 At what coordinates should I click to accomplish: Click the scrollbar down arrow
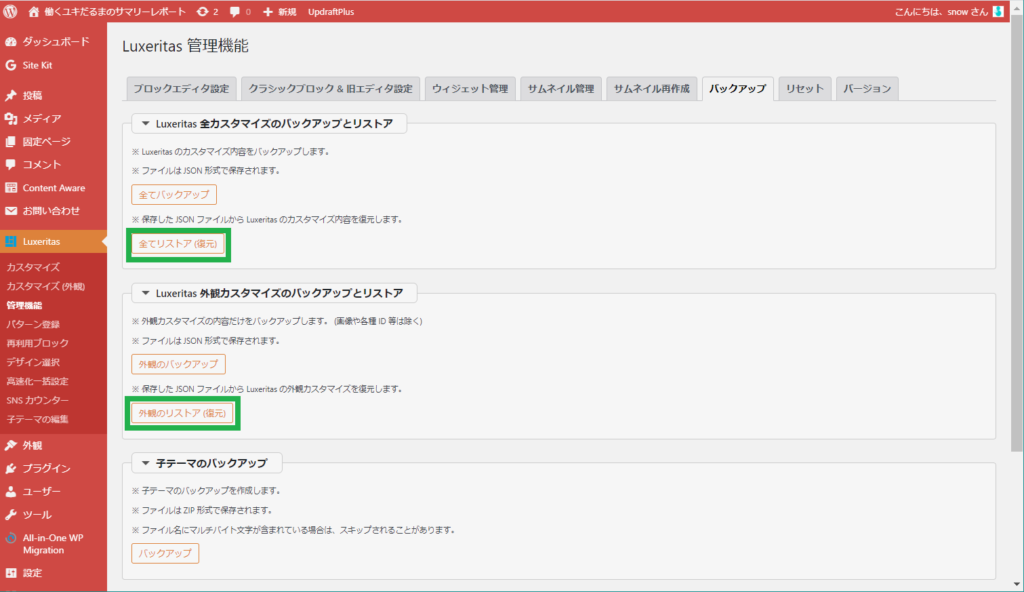(x=1017, y=584)
